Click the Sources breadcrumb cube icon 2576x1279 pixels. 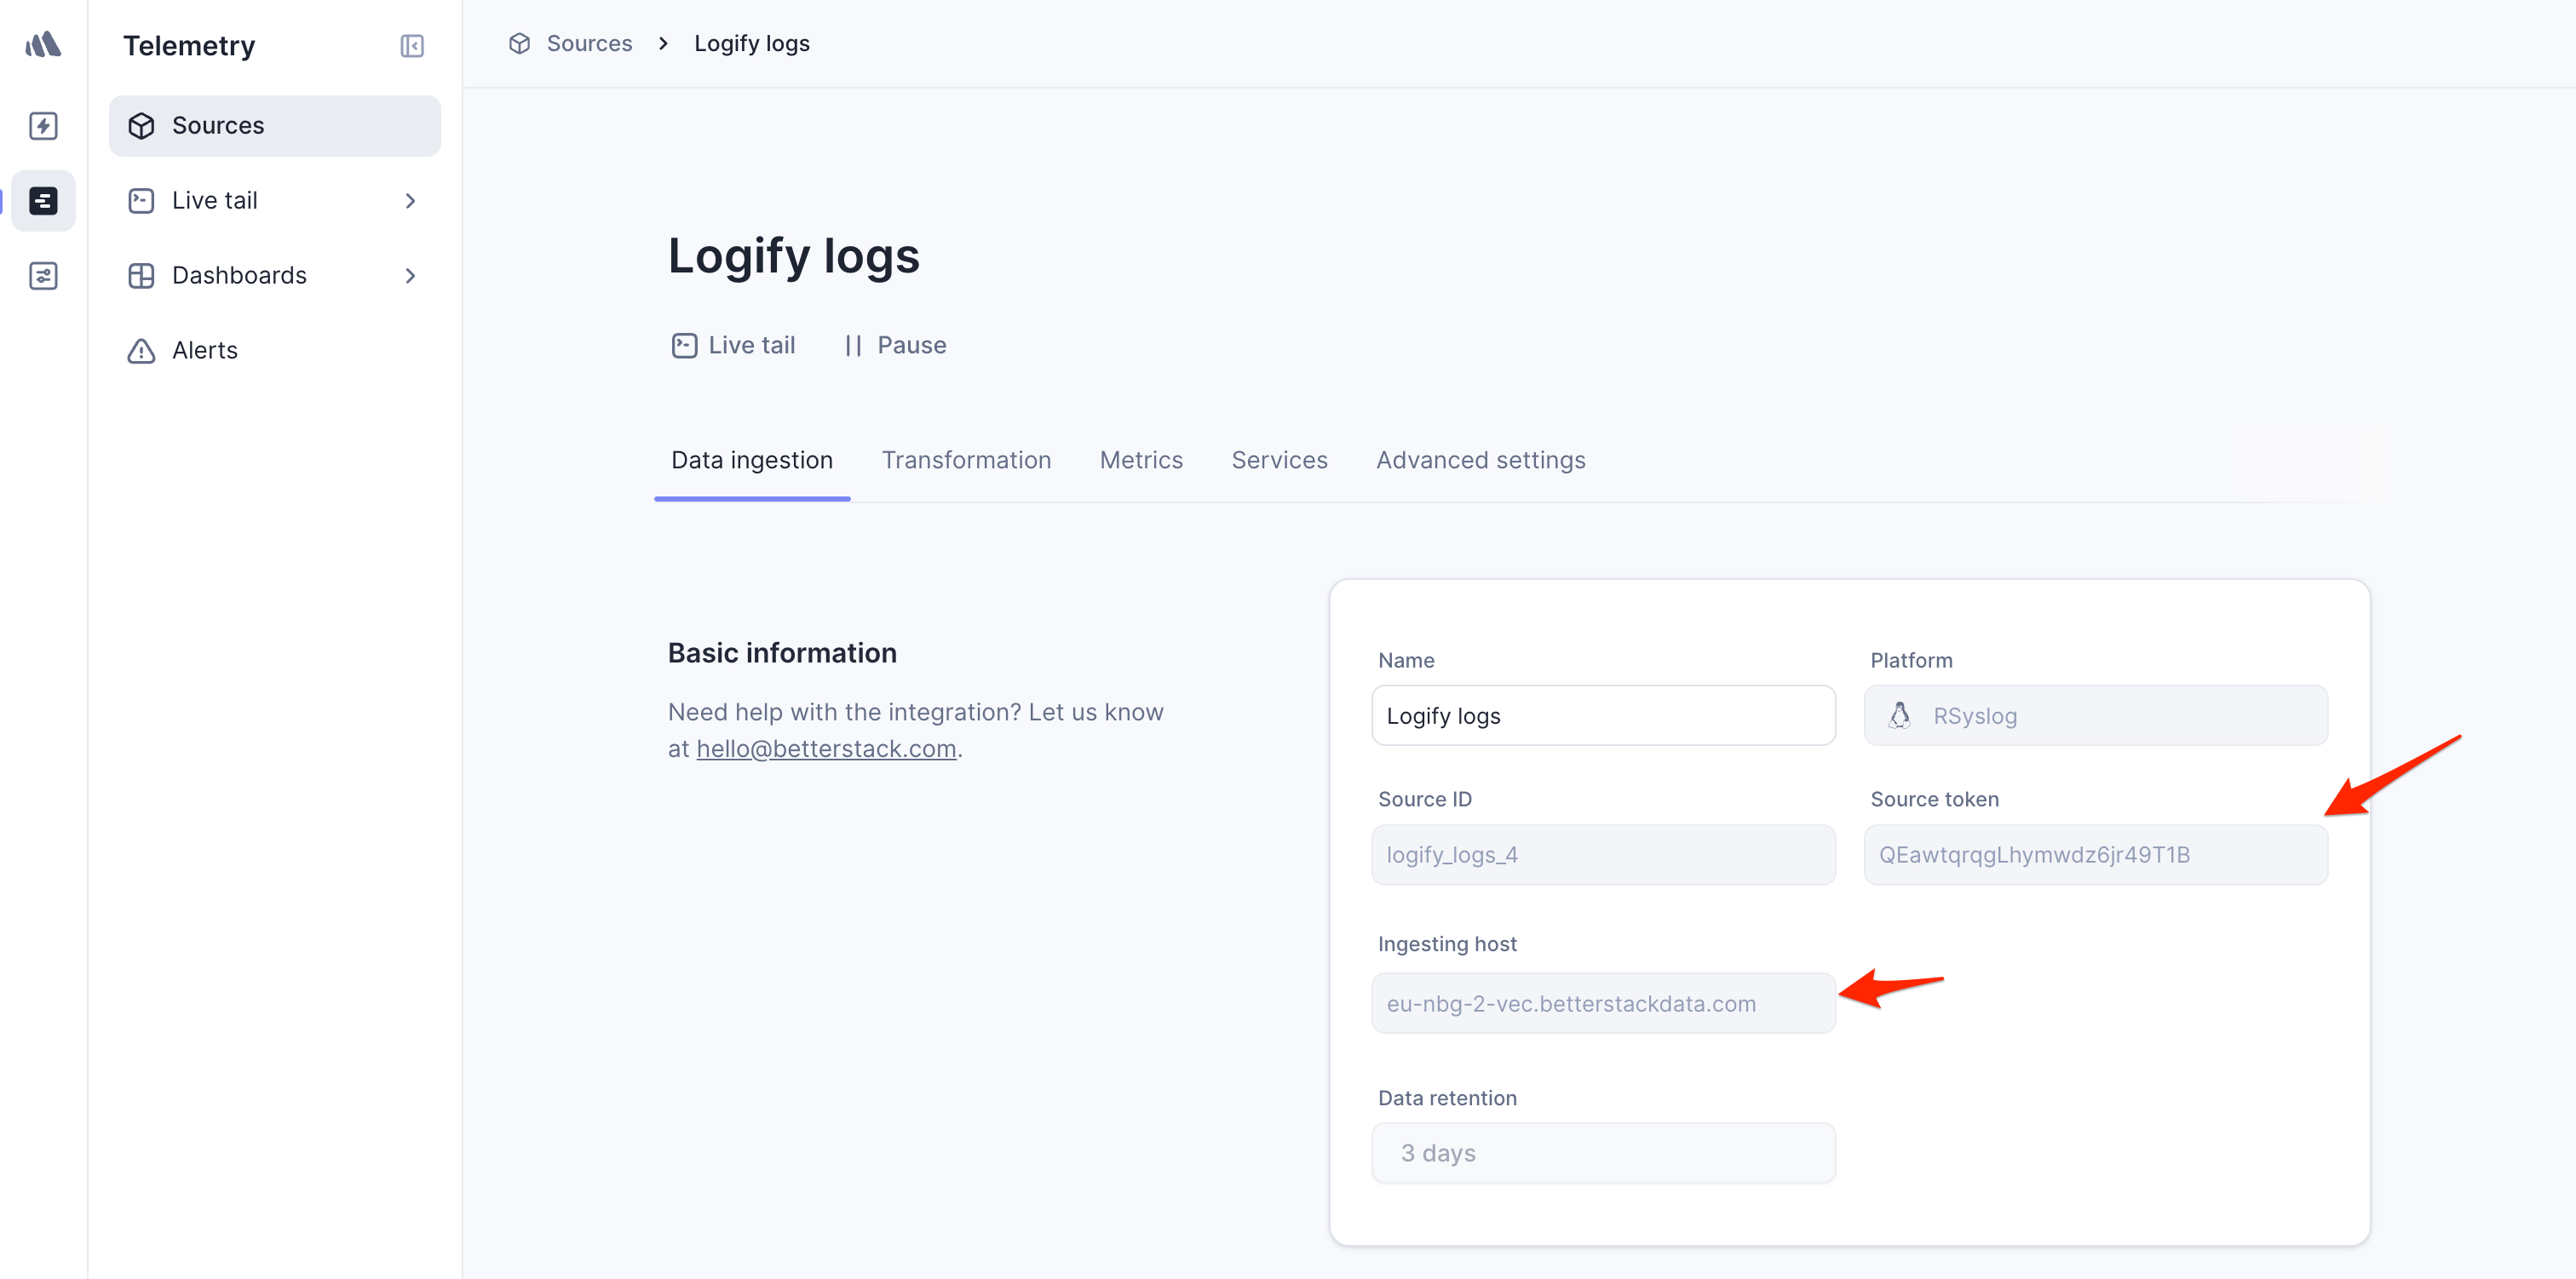pos(518,43)
